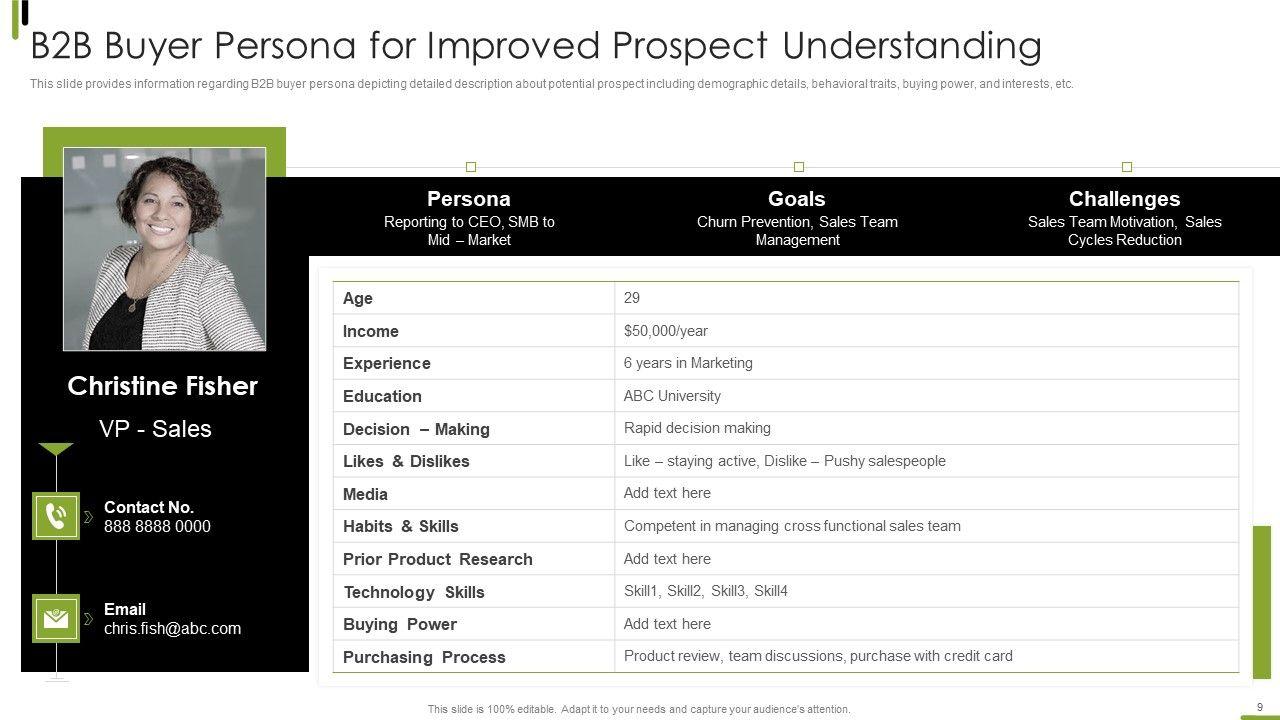The width and height of the screenshot is (1280, 720).
Task: Click the Prior Product Research text field
Action: click(x=667, y=559)
